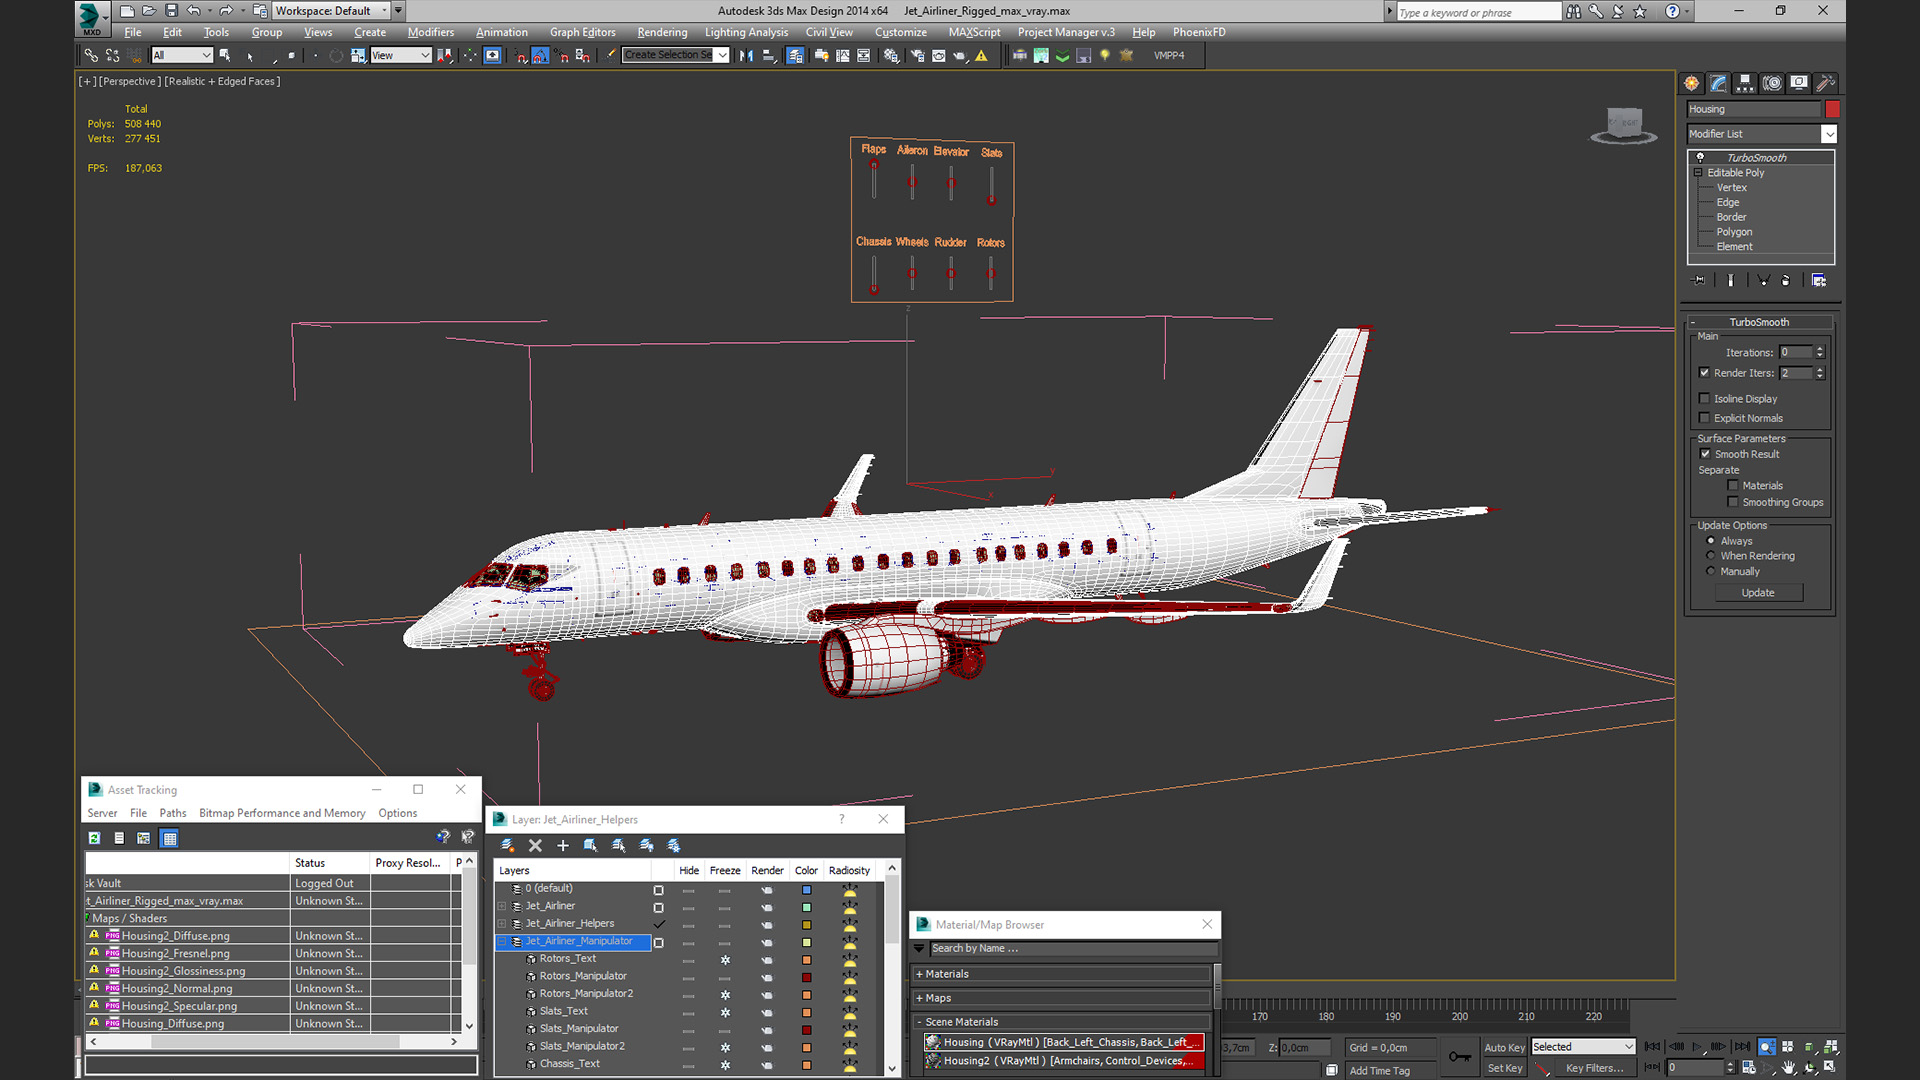Click Add selection plus icon in Layer dialog
Screen dimensions: 1920x1080
[x=563, y=846]
